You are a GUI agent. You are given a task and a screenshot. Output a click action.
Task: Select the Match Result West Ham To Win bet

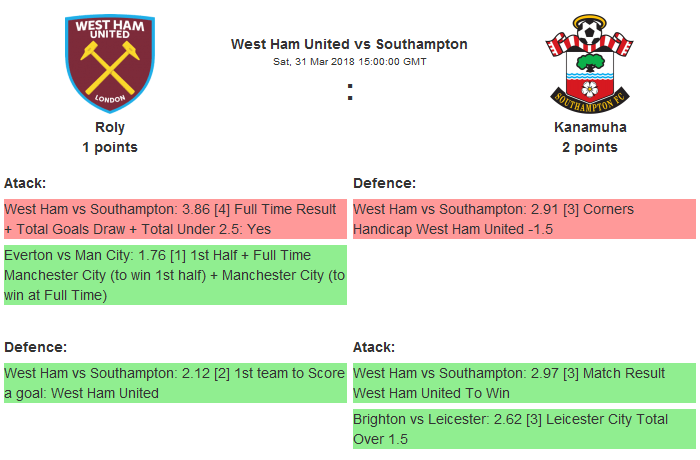tap(524, 383)
